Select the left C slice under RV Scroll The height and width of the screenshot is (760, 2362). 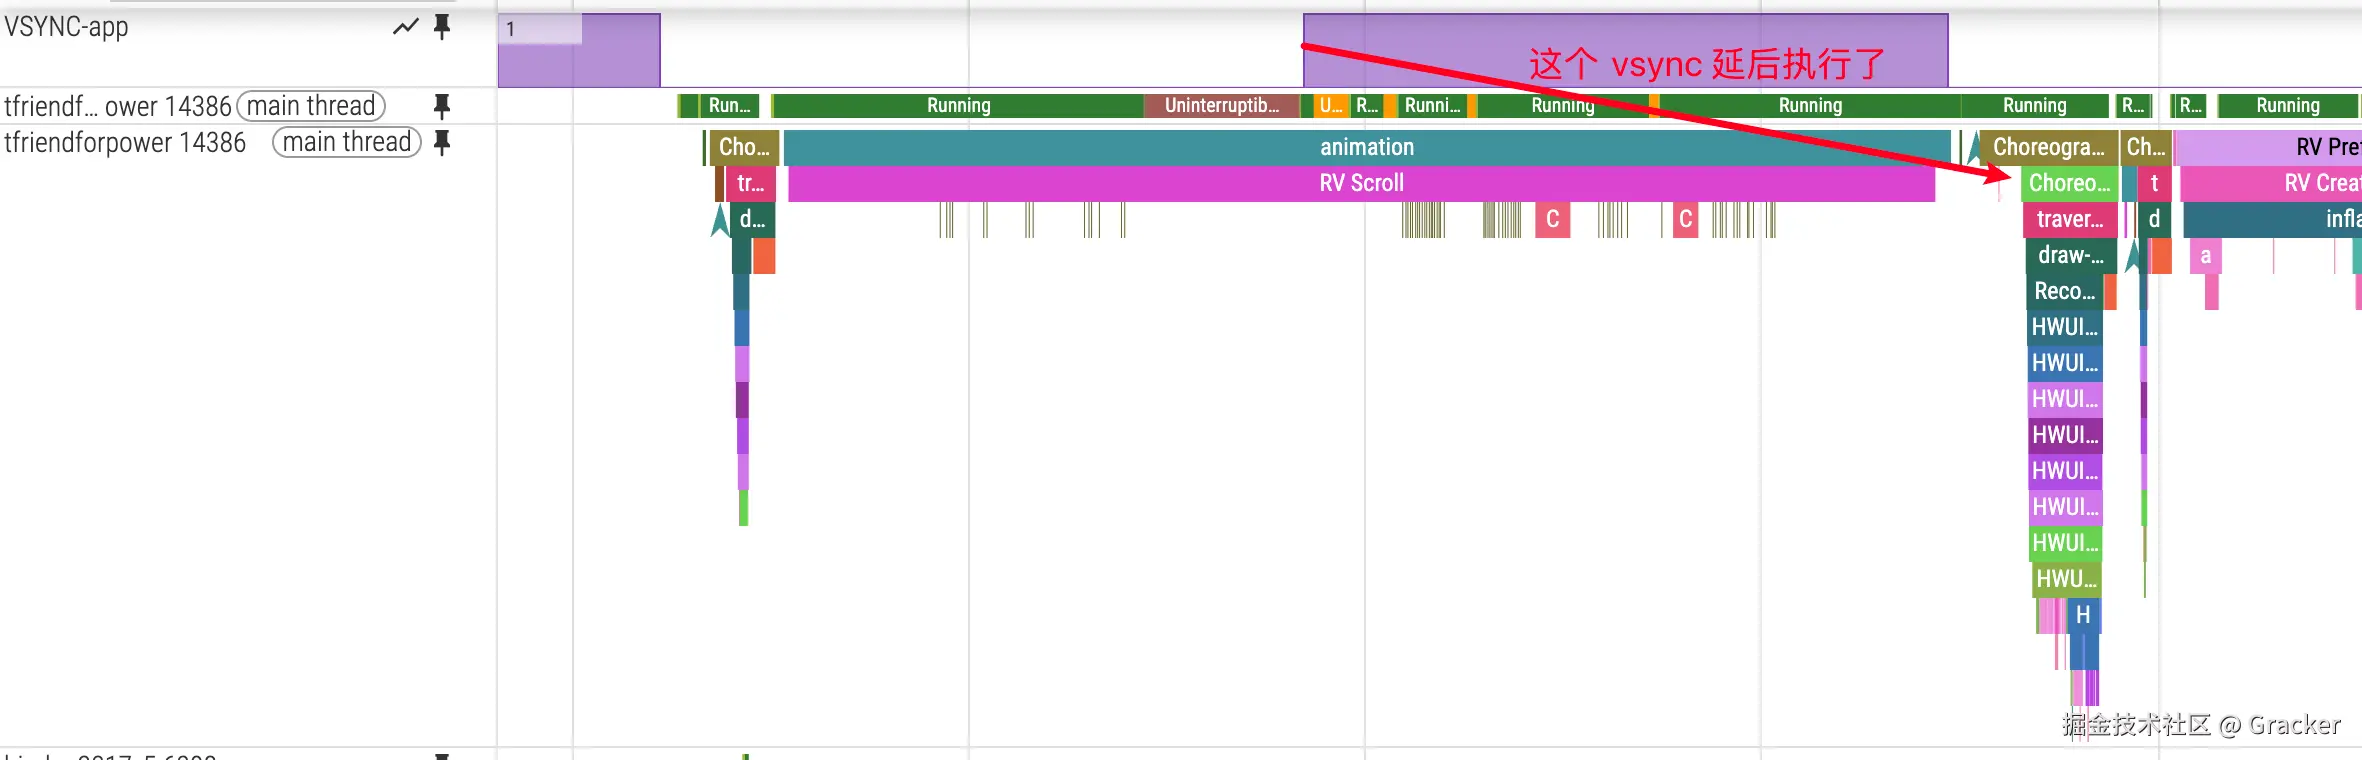(1552, 219)
